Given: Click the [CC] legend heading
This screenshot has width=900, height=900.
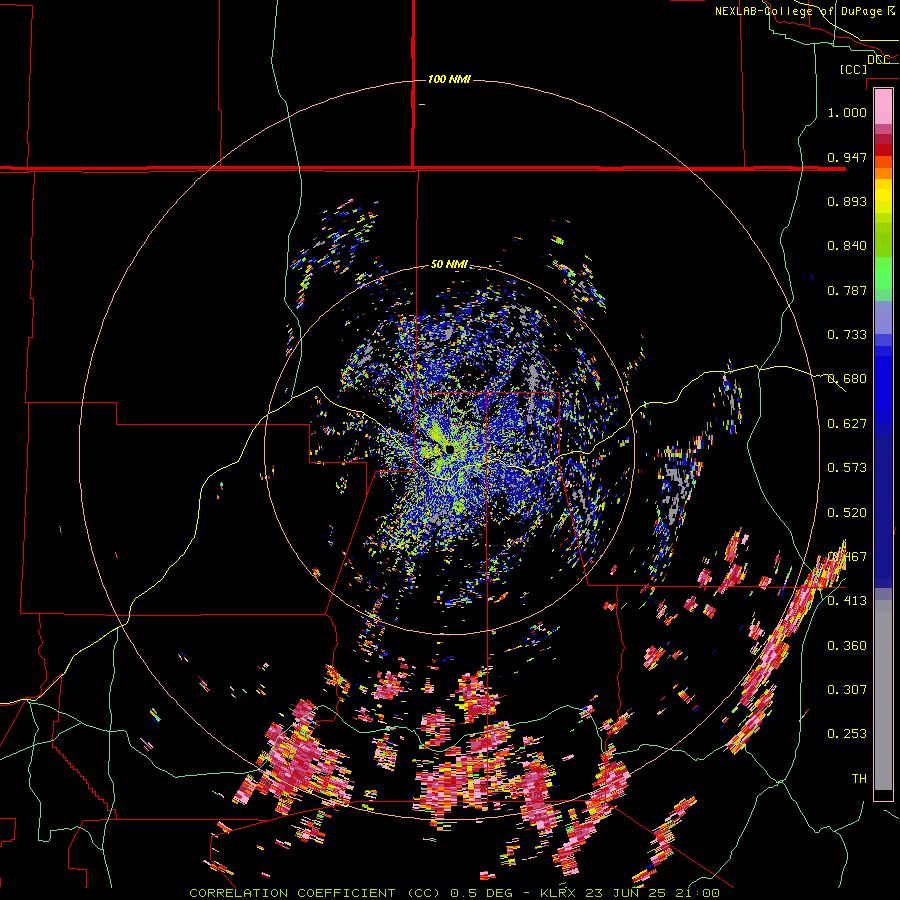Looking at the screenshot, I should 853,69.
